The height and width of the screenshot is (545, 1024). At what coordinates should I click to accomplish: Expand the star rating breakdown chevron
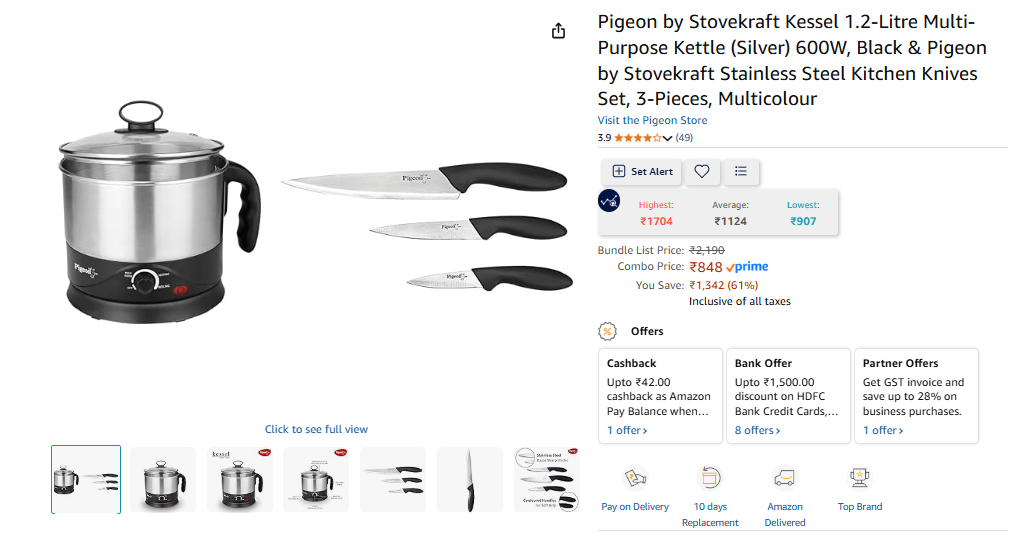[668, 138]
